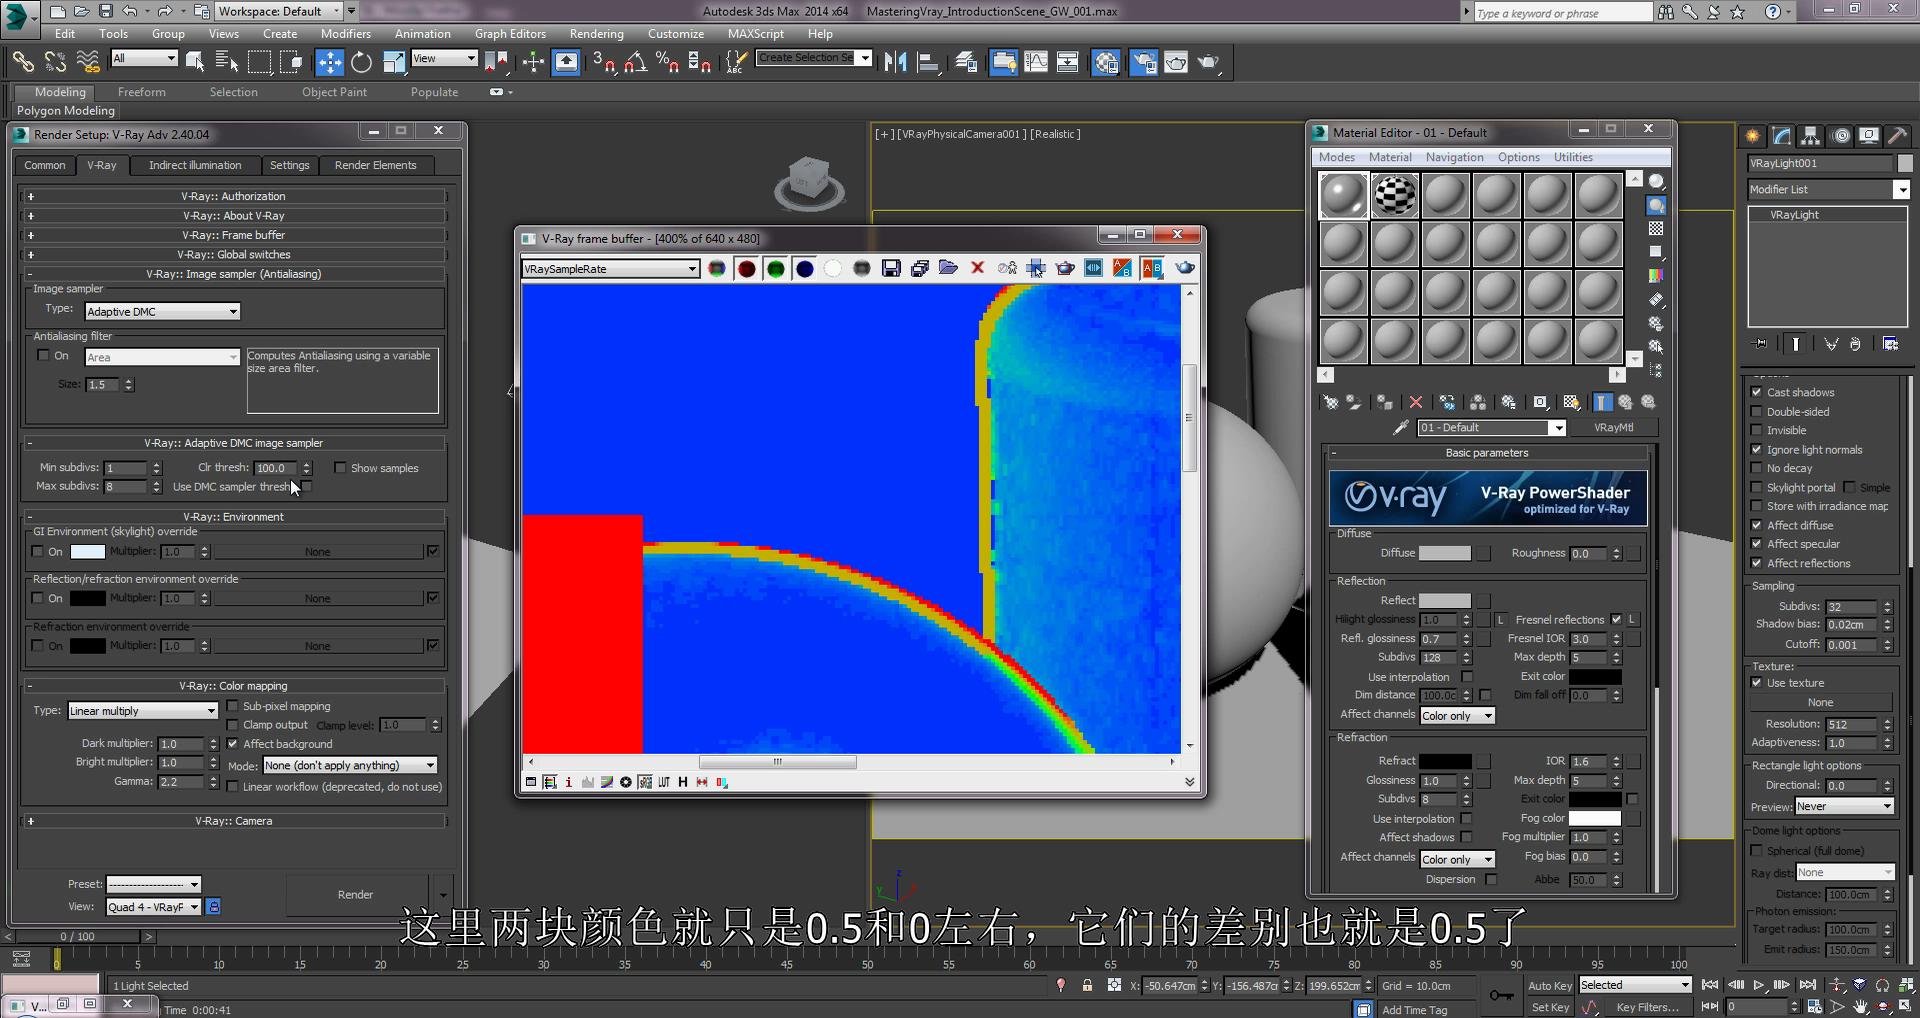The image size is (1920, 1018).
Task: Save image from V-Ray frame buffer
Action: coord(891,268)
